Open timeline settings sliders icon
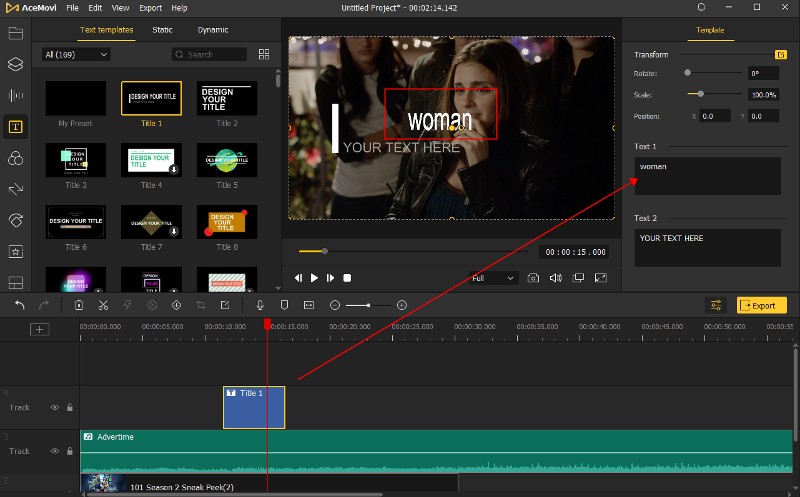Viewport: 800px width, 497px height. [x=716, y=305]
